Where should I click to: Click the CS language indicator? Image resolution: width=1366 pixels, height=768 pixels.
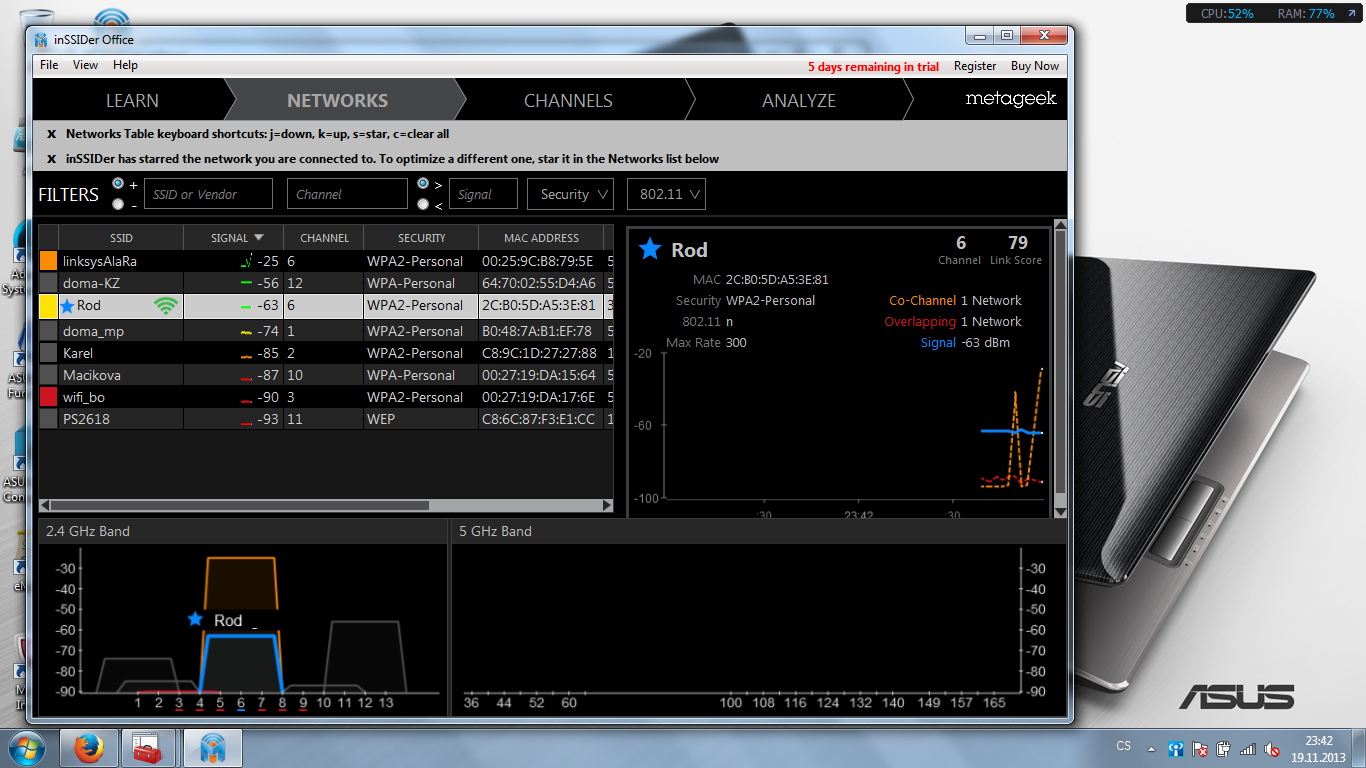pos(1123,746)
